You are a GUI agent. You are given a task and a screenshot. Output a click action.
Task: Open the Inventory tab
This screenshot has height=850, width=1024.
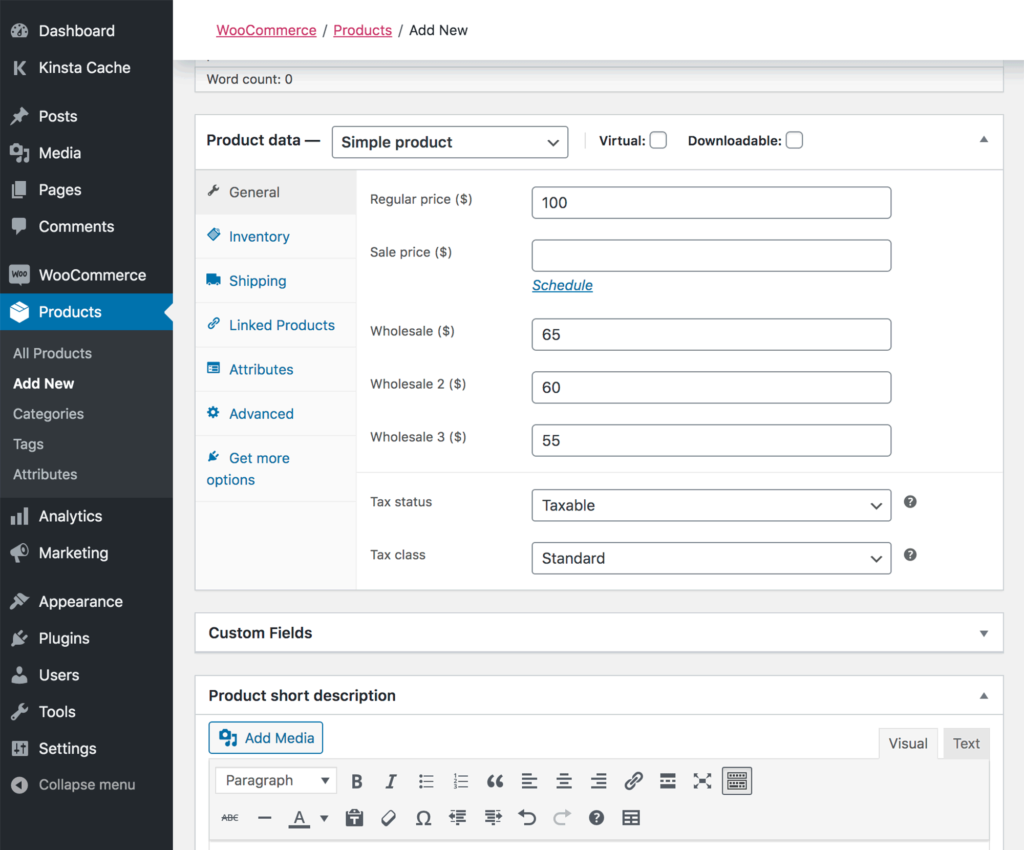click(x=276, y=236)
